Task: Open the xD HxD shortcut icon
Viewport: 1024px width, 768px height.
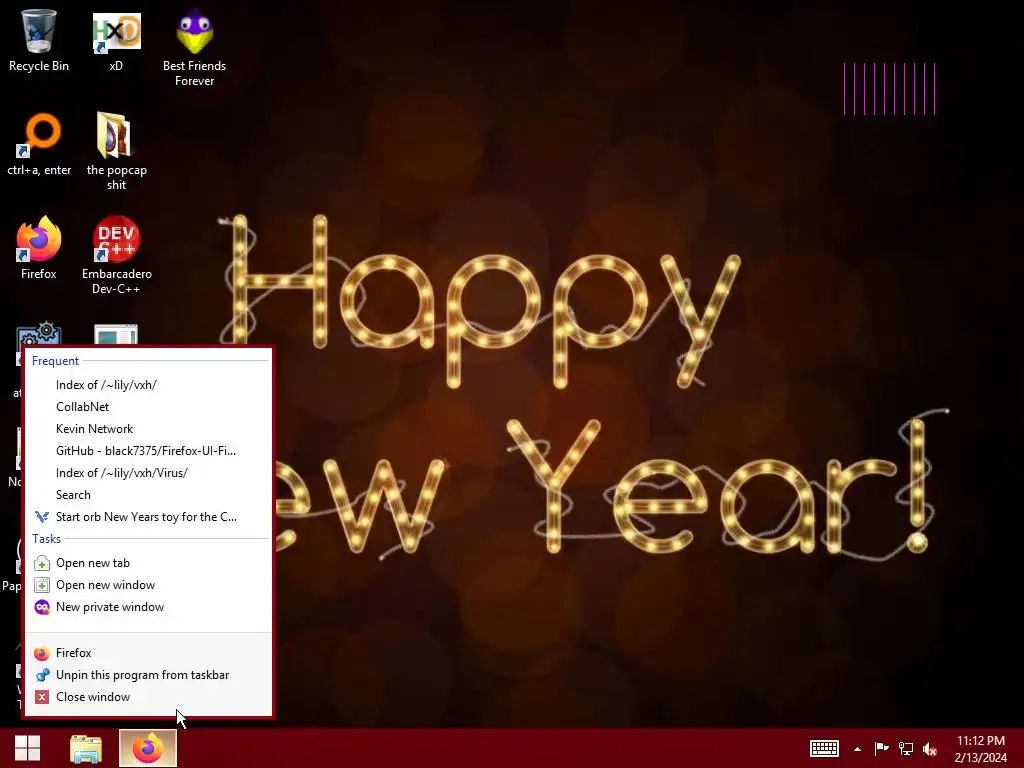Action: (x=116, y=40)
